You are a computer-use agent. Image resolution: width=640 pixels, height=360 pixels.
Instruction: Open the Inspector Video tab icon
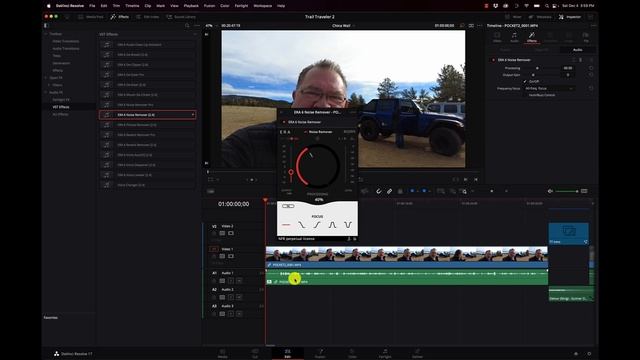click(x=497, y=37)
